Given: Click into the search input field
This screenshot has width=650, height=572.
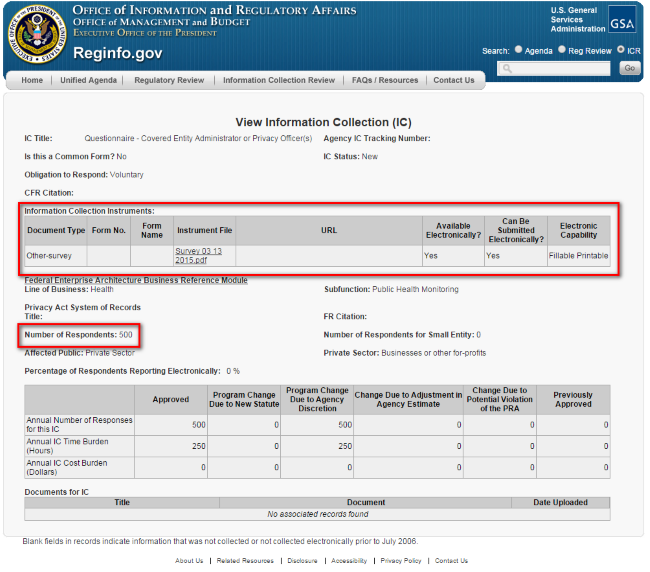Looking at the screenshot, I should pos(554,68).
